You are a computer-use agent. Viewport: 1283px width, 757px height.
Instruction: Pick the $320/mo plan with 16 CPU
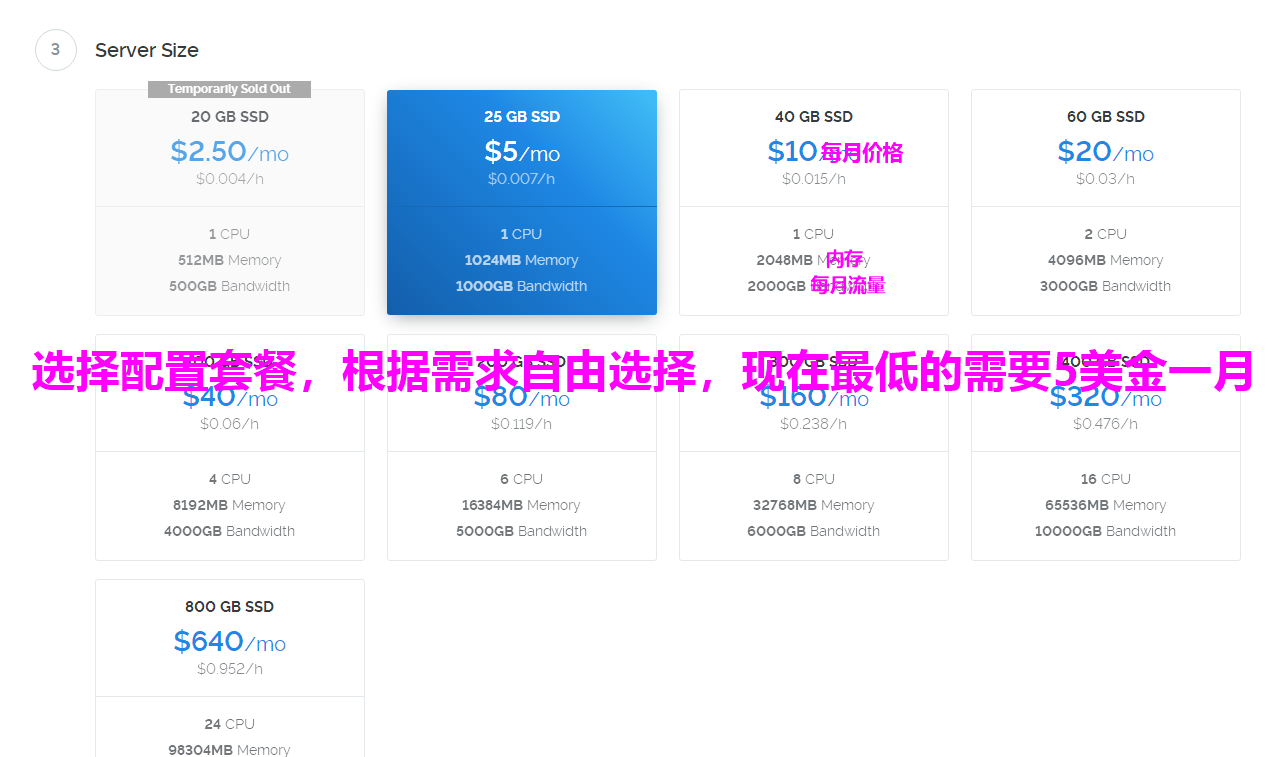click(1106, 447)
